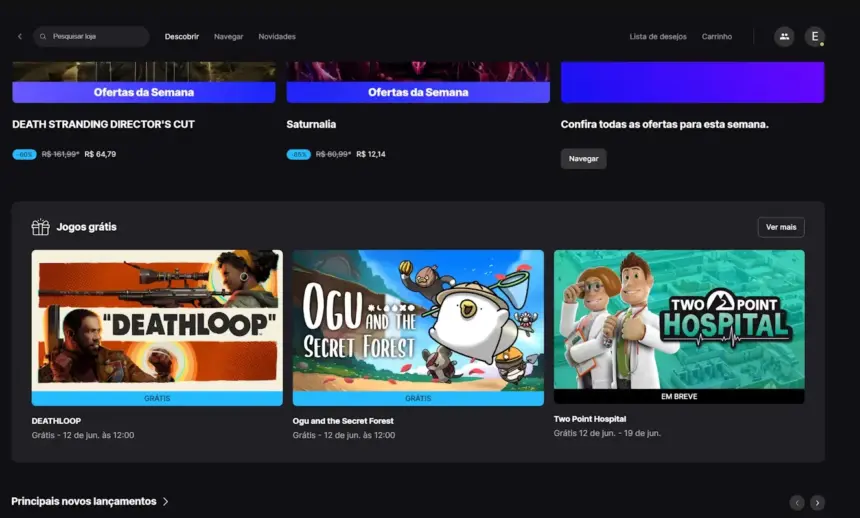
Task: Show next new releases with right arrow
Action: tap(817, 503)
